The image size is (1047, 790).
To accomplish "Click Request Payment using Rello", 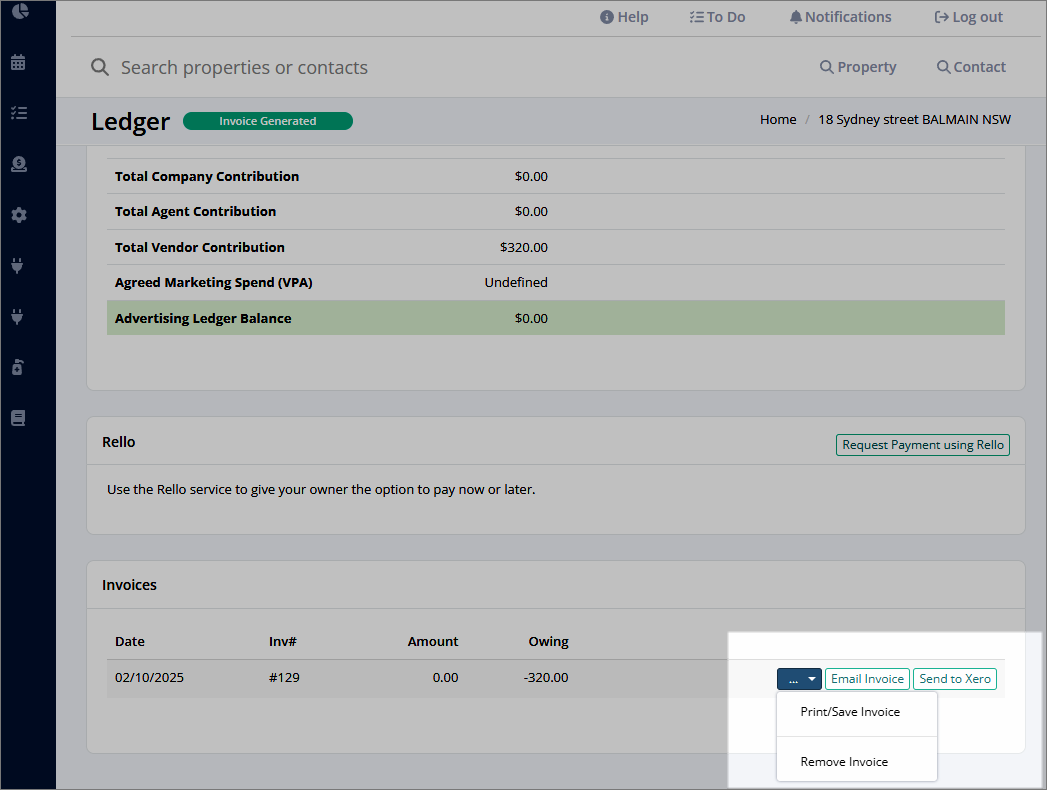I will coord(923,445).
